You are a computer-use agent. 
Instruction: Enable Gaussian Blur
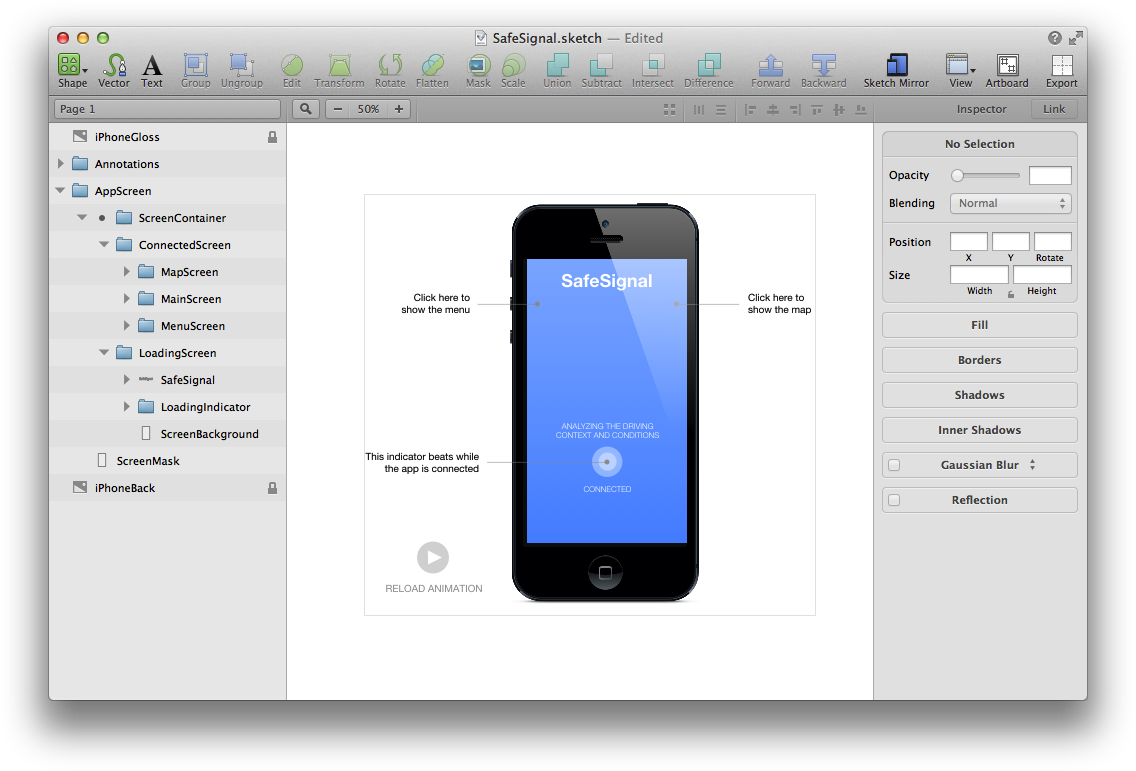893,464
